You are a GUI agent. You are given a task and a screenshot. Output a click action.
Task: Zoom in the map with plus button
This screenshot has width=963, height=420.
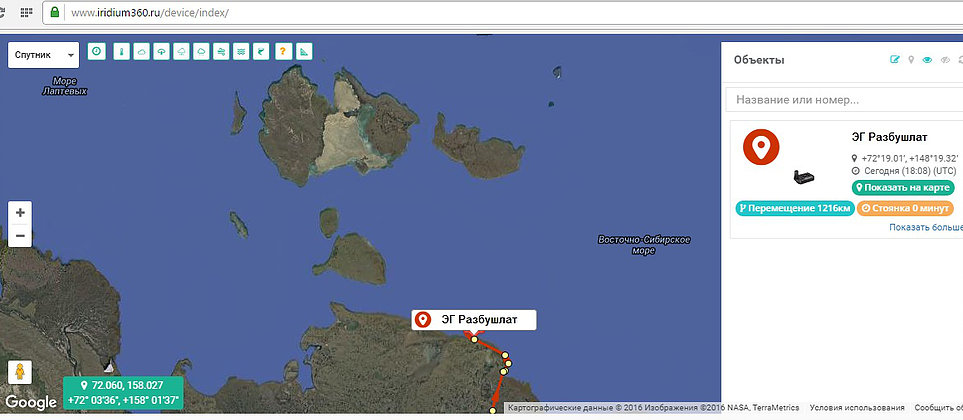coord(20,212)
